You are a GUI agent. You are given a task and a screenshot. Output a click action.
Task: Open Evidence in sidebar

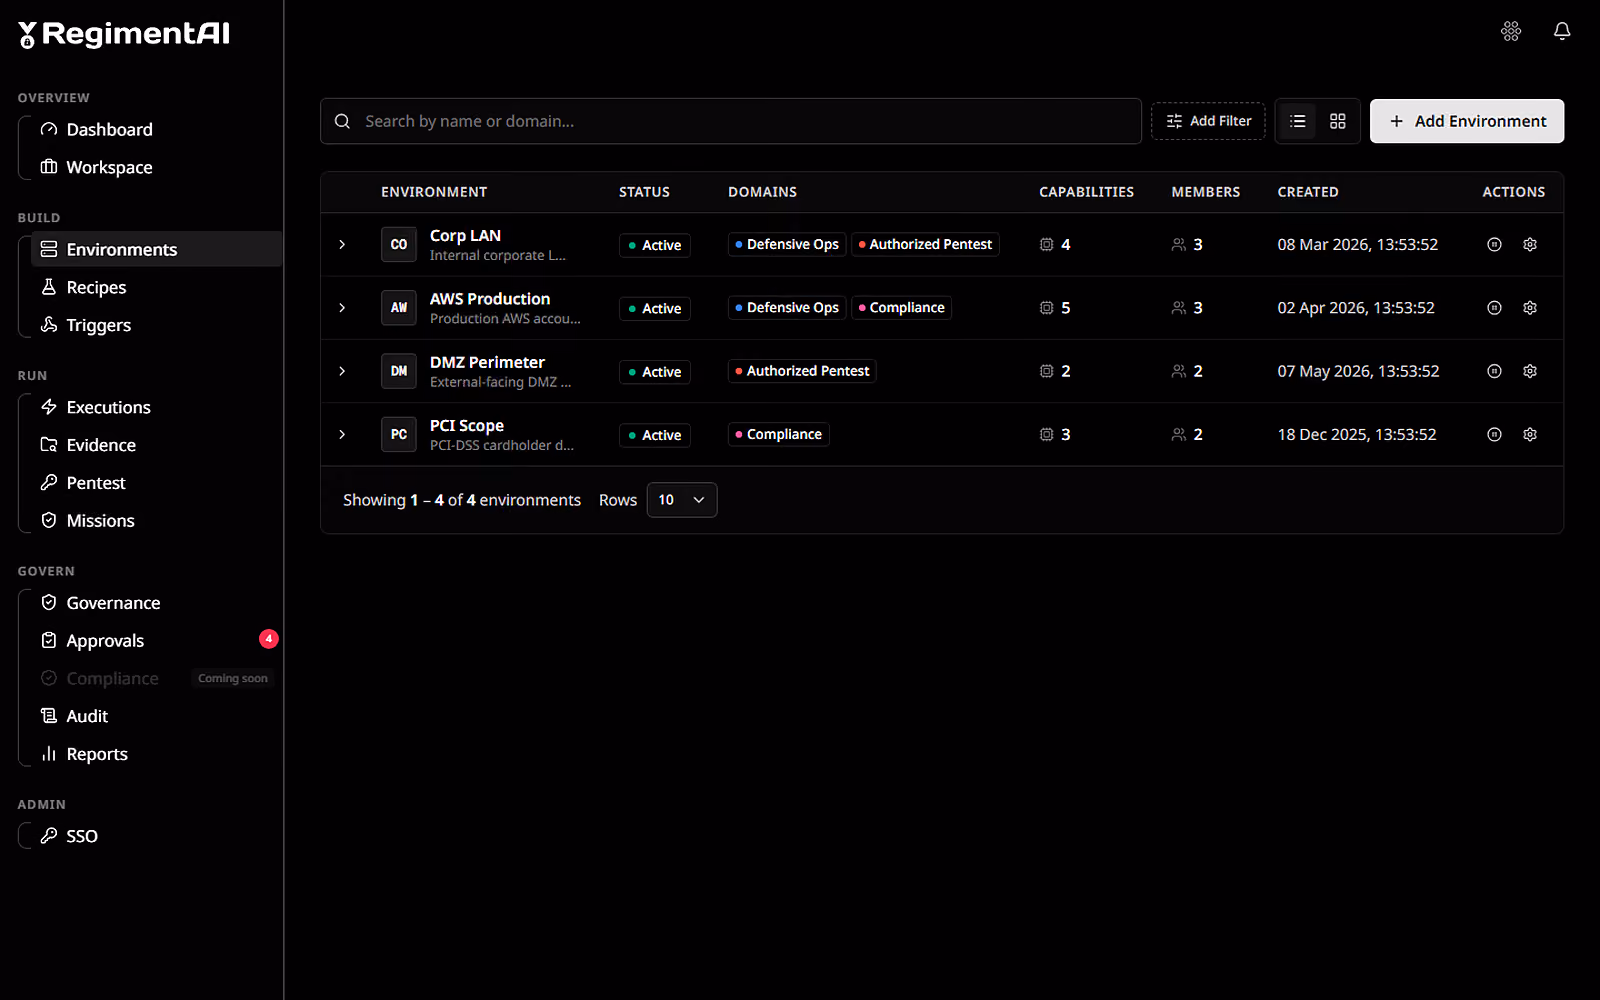pos(157,445)
